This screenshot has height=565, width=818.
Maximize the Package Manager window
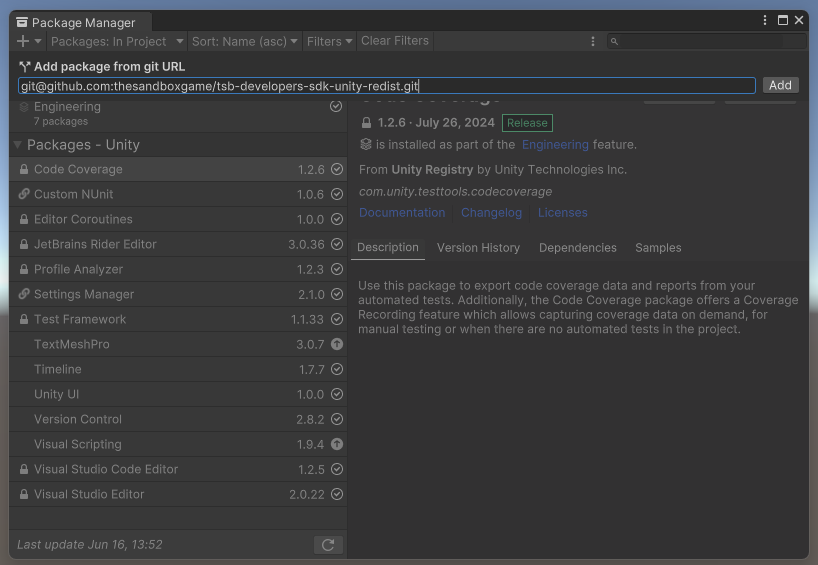(783, 20)
